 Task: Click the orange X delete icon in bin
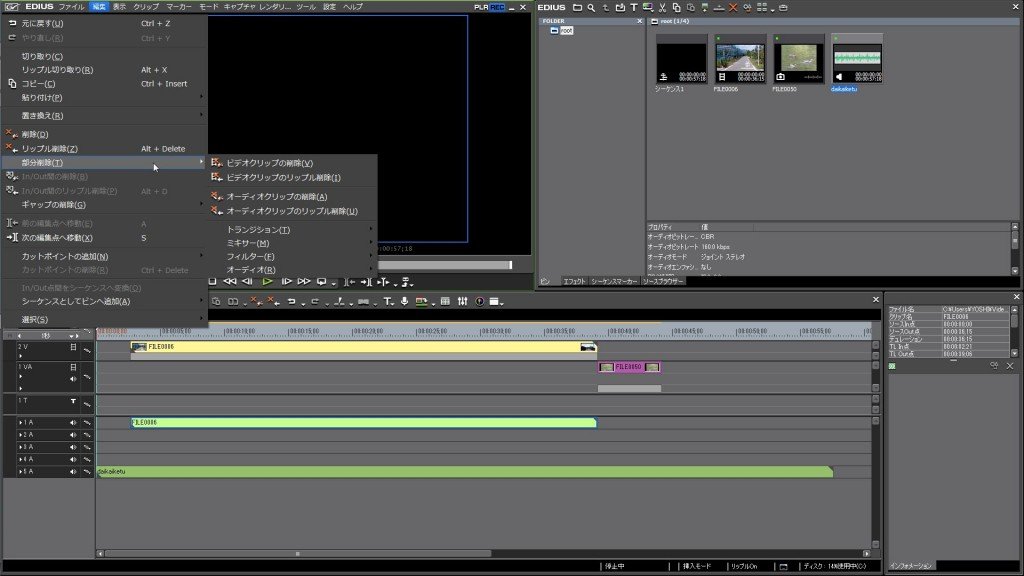point(733,8)
